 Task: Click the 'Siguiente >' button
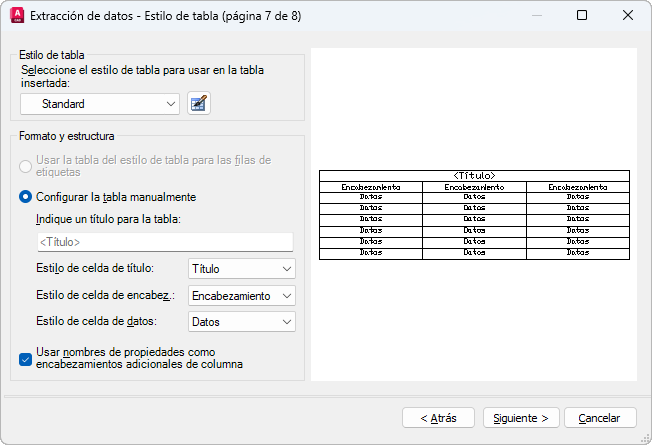521,418
